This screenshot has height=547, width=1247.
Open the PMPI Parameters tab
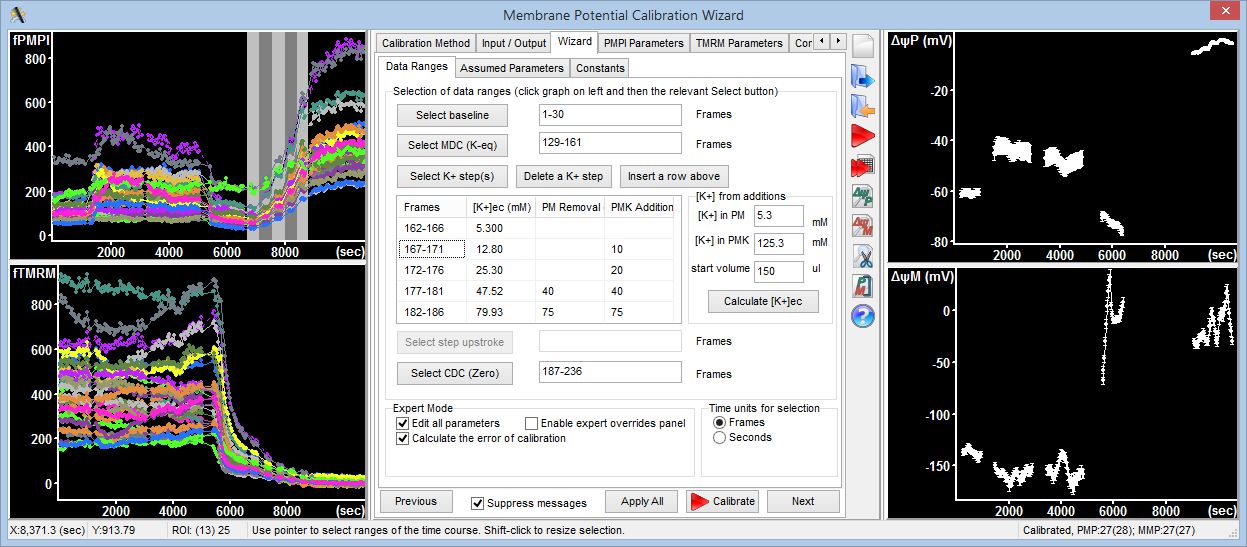pos(644,43)
